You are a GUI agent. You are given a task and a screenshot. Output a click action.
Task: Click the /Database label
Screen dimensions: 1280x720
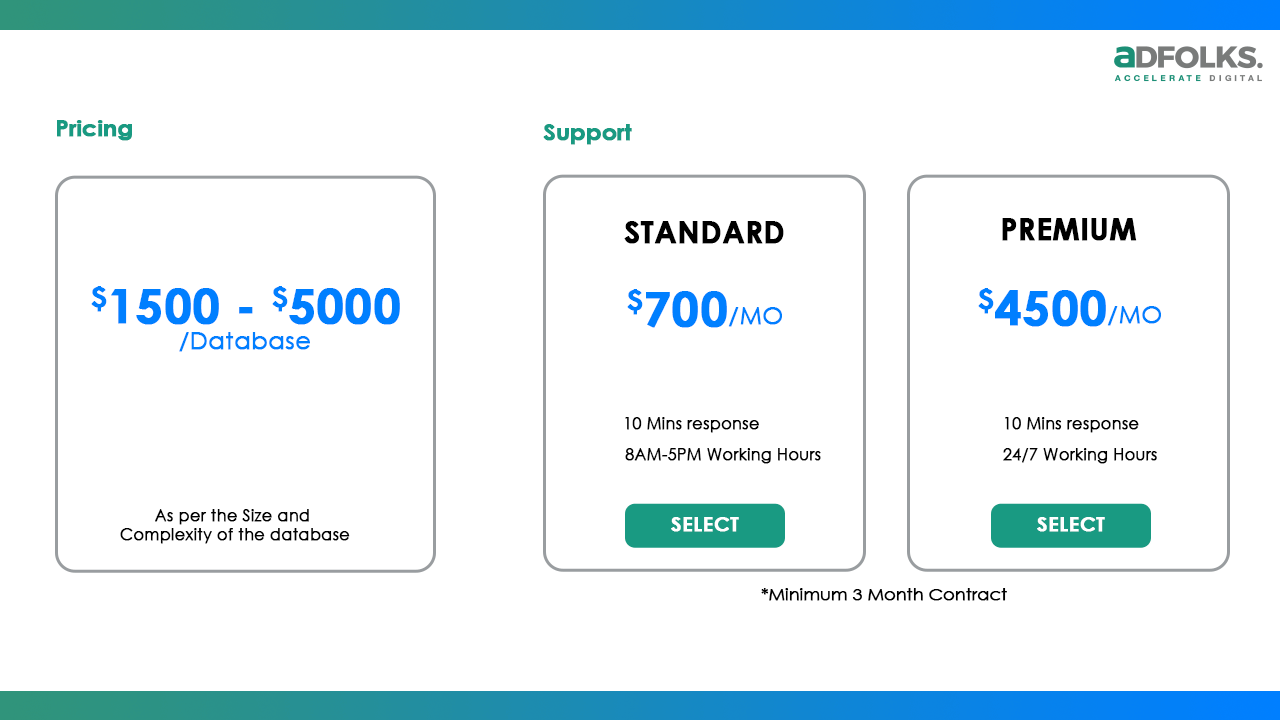(x=245, y=342)
